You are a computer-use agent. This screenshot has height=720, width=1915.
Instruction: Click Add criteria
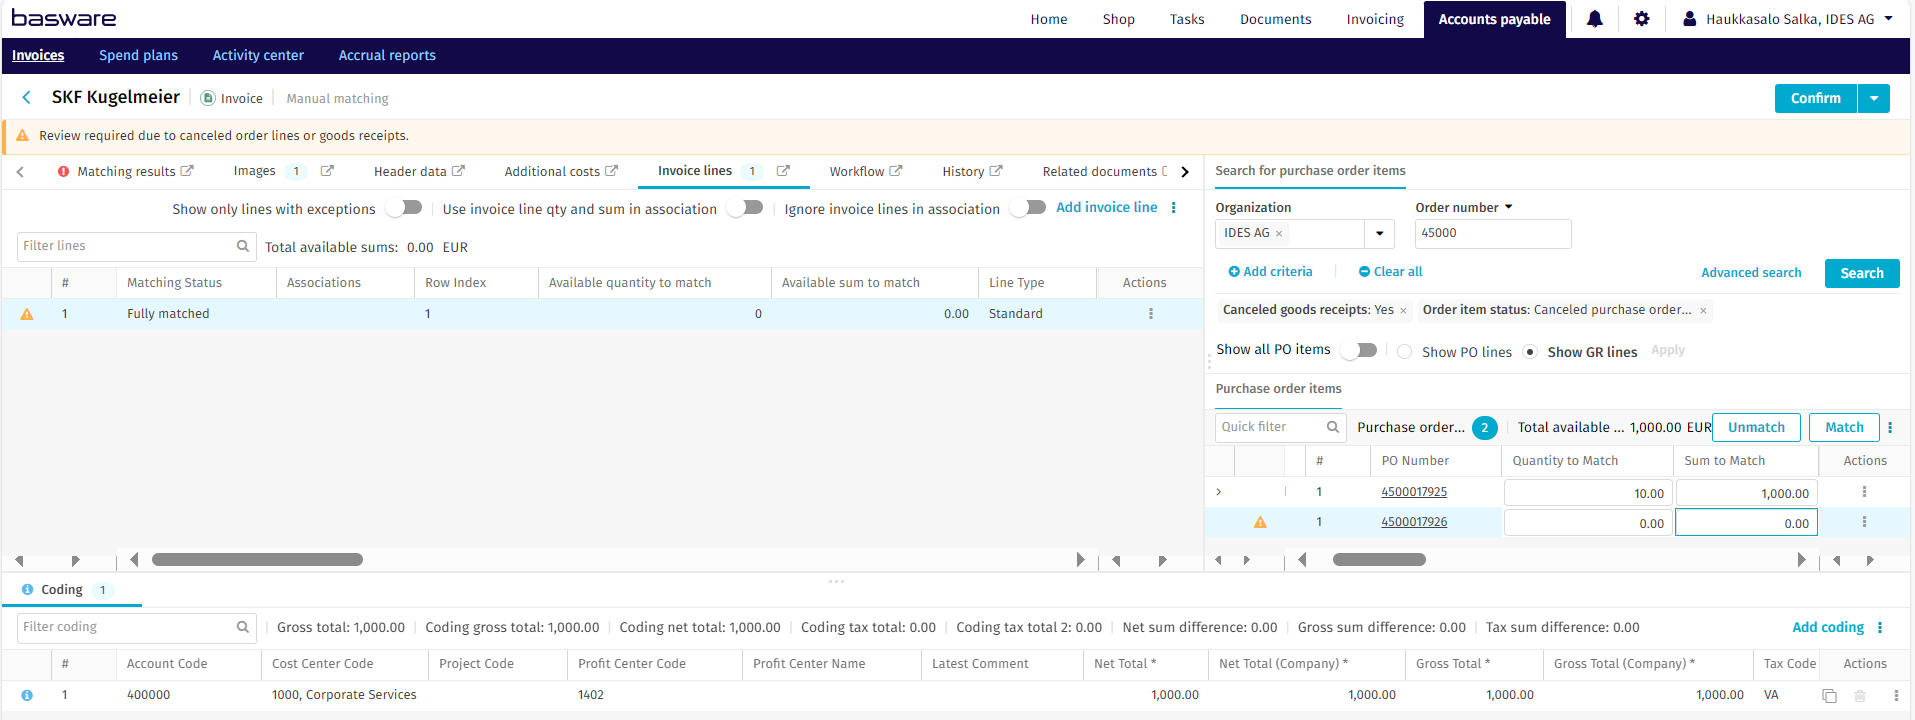pyautogui.click(x=1270, y=272)
